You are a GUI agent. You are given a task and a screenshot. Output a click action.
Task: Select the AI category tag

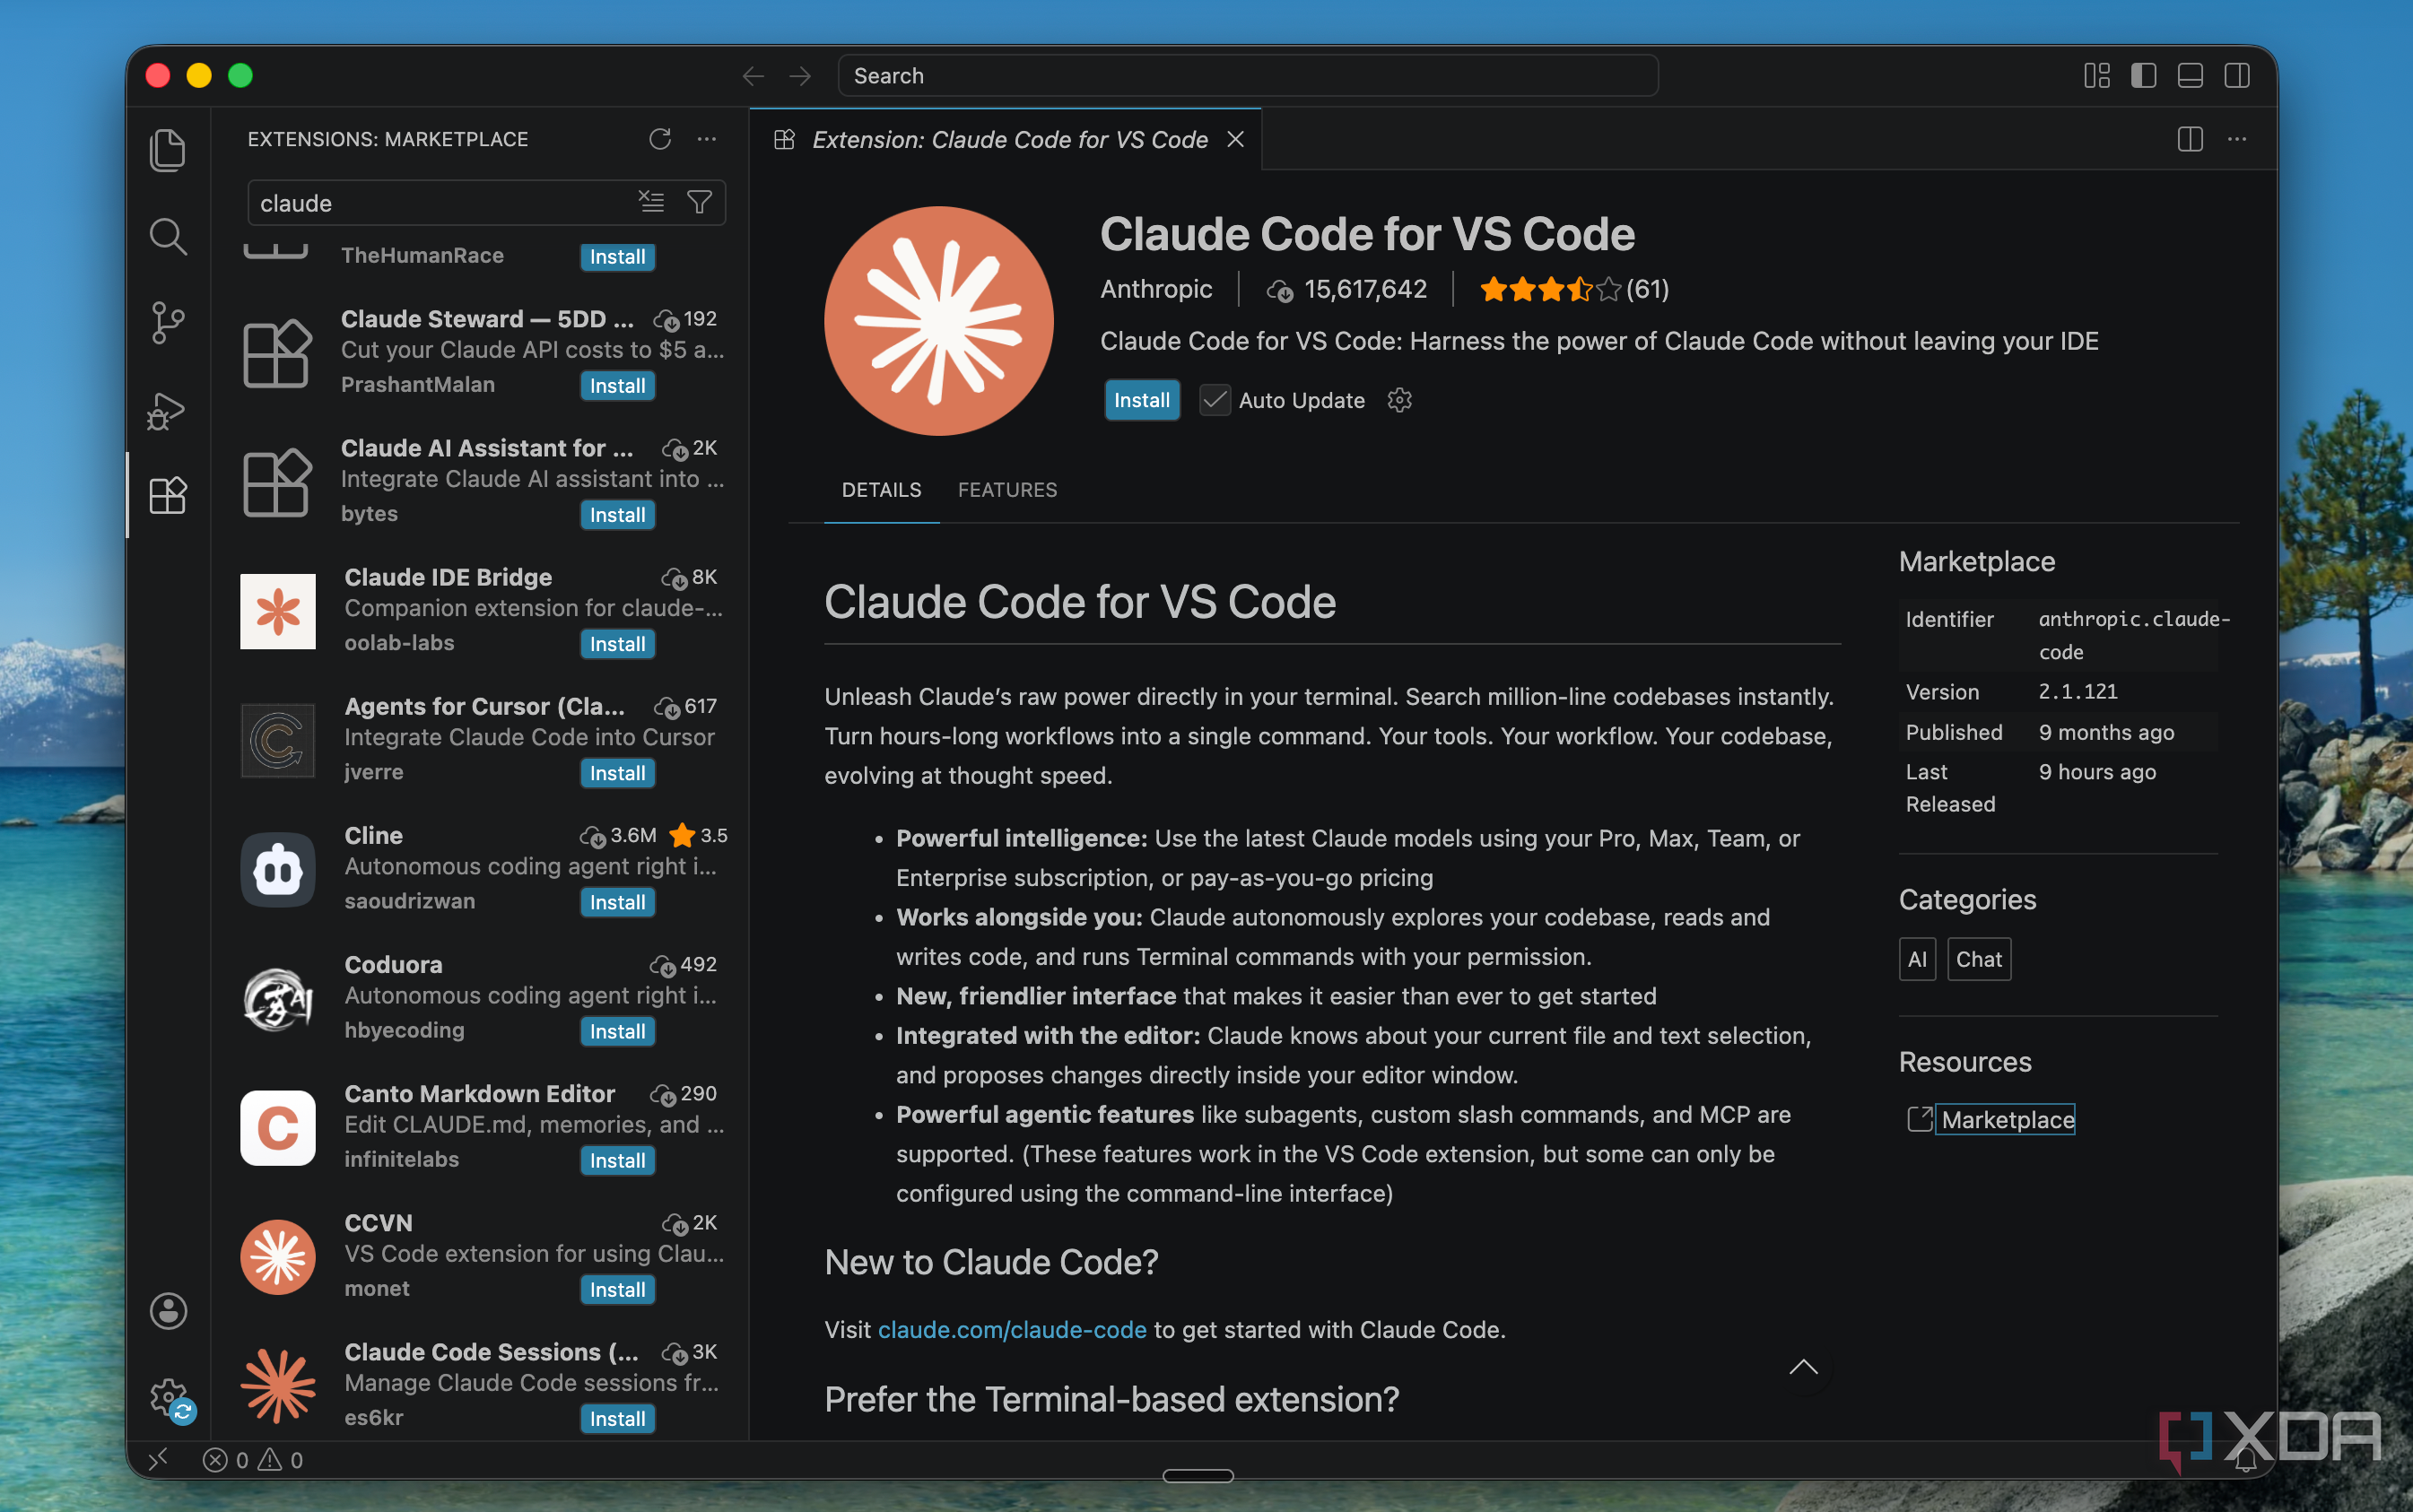coord(1917,959)
